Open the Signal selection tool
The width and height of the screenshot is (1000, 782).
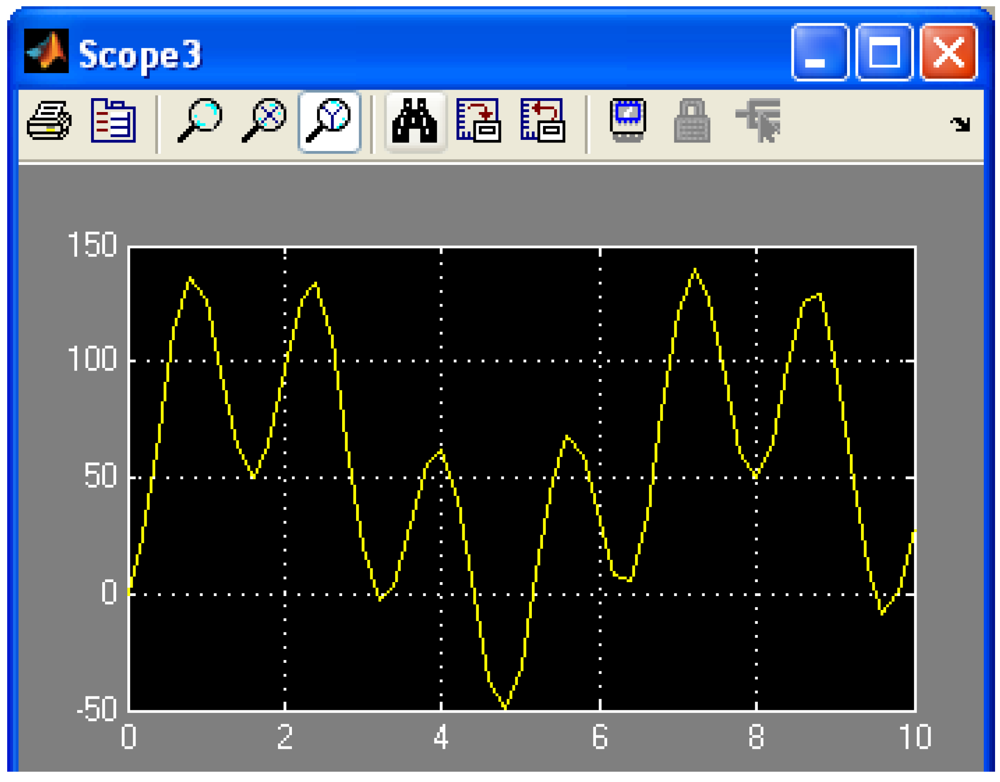[758, 123]
